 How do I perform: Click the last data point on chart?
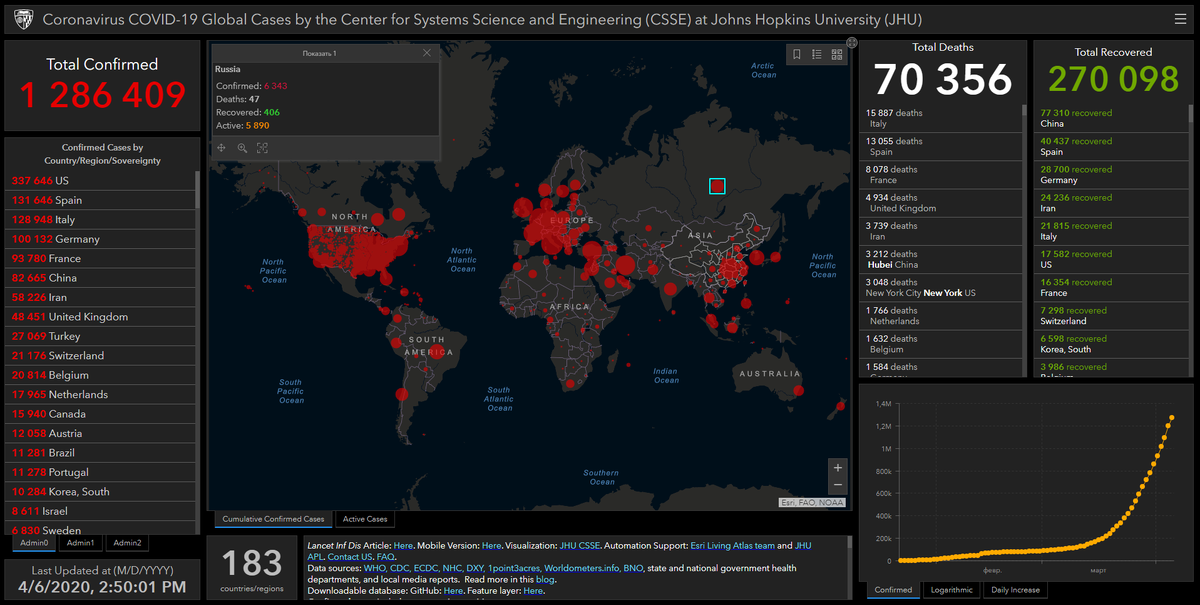[1172, 418]
